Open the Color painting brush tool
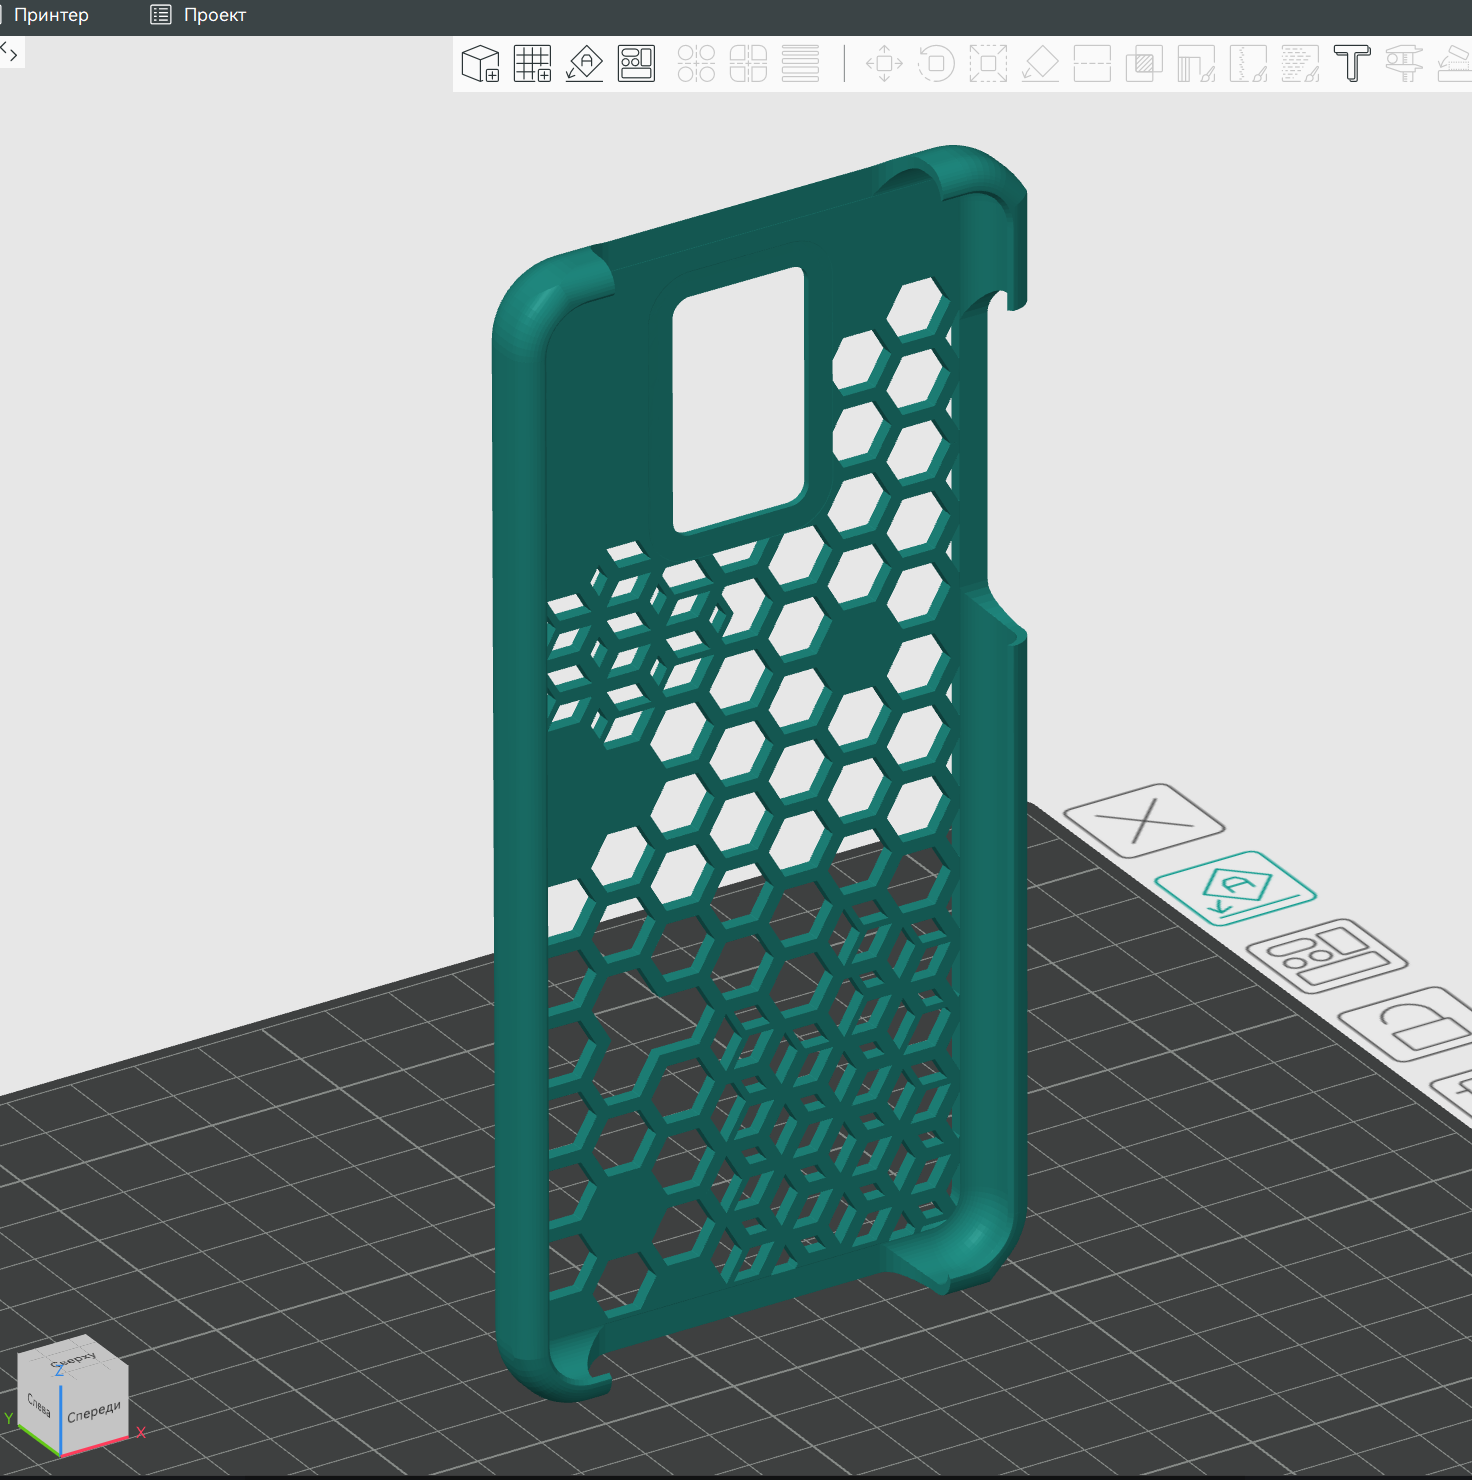 [1300, 64]
